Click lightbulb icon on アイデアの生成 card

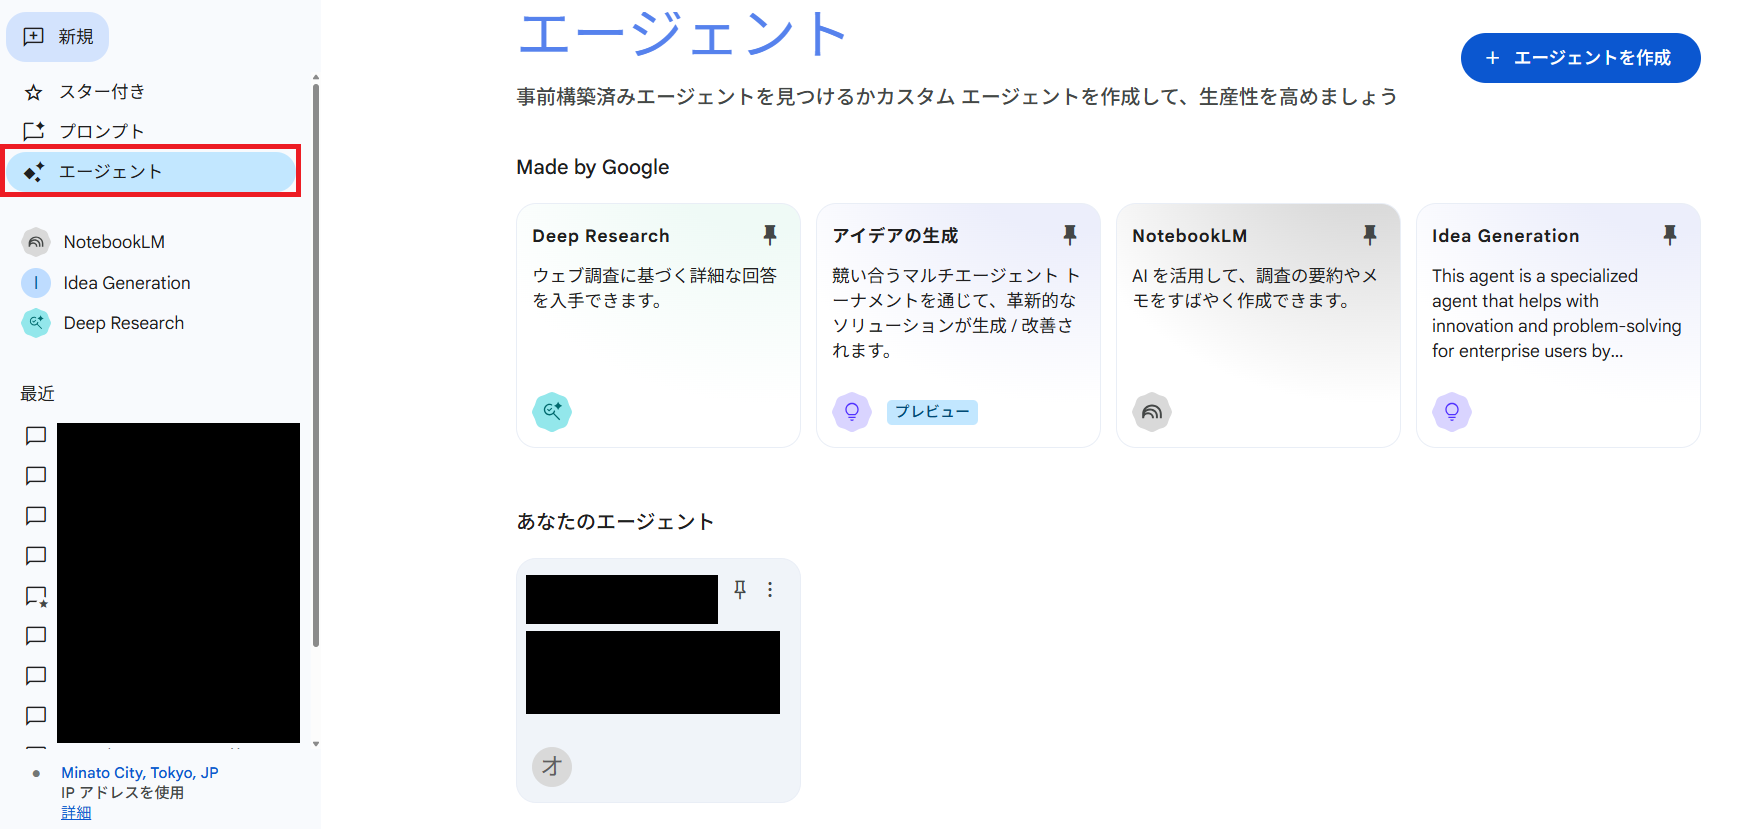pyautogui.click(x=852, y=411)
